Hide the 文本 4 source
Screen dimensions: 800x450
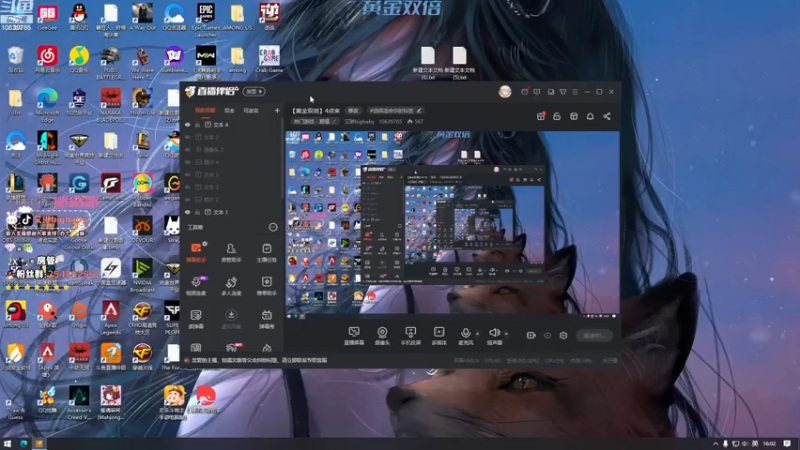187,124
